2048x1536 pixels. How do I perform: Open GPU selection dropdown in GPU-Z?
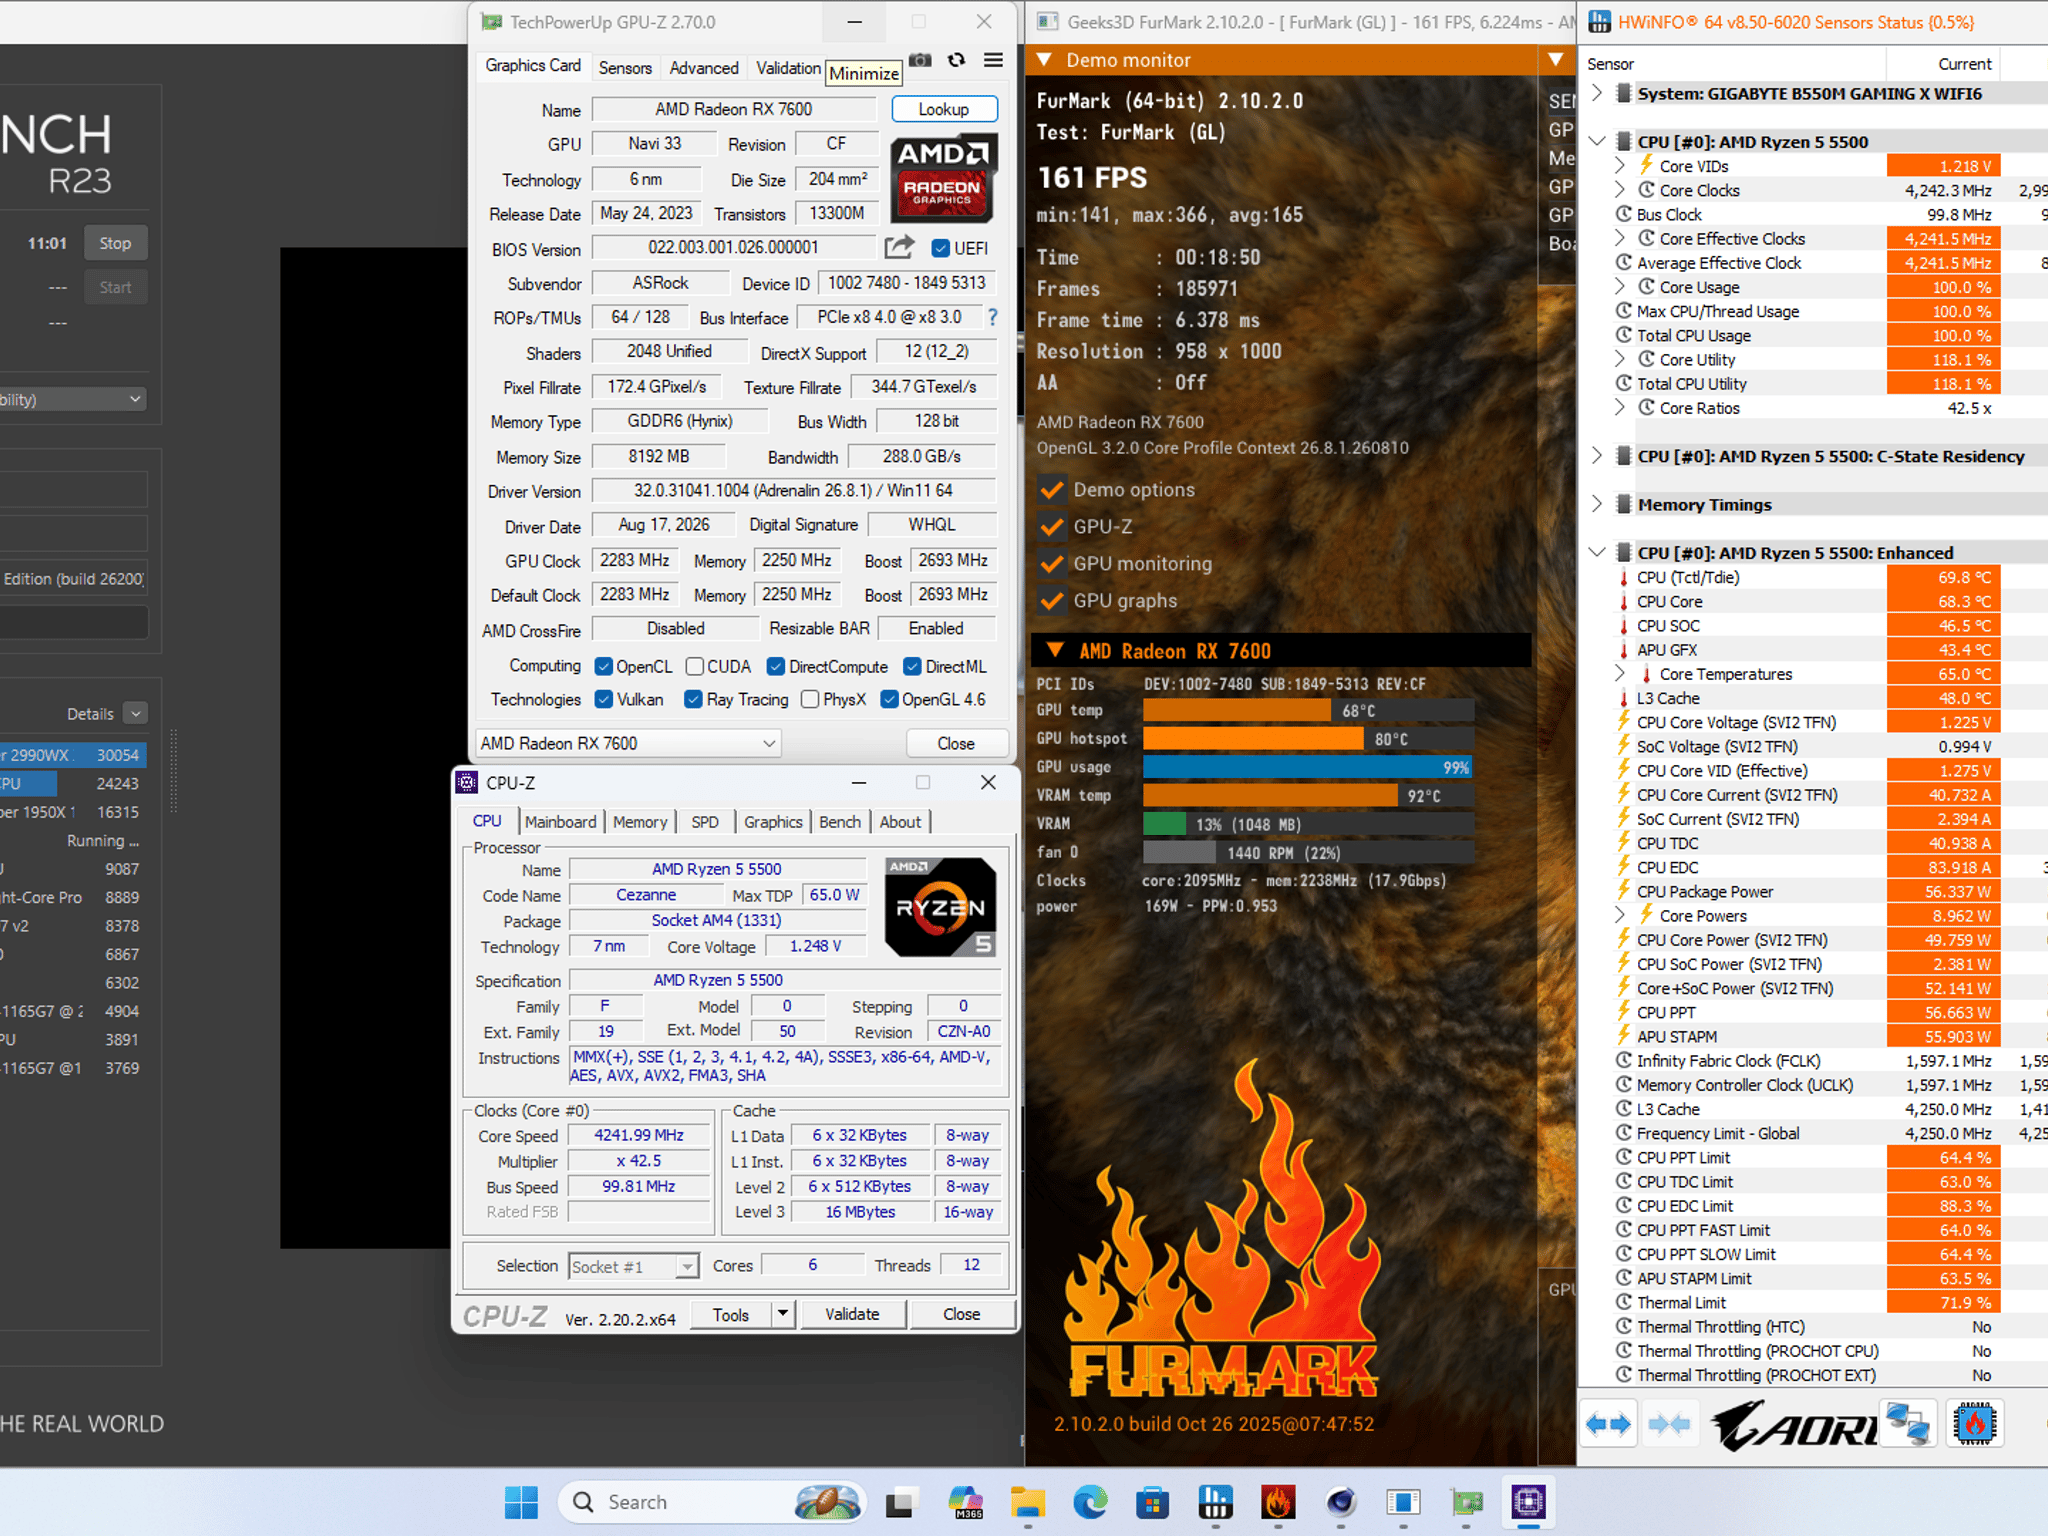(x=628, y=743)
